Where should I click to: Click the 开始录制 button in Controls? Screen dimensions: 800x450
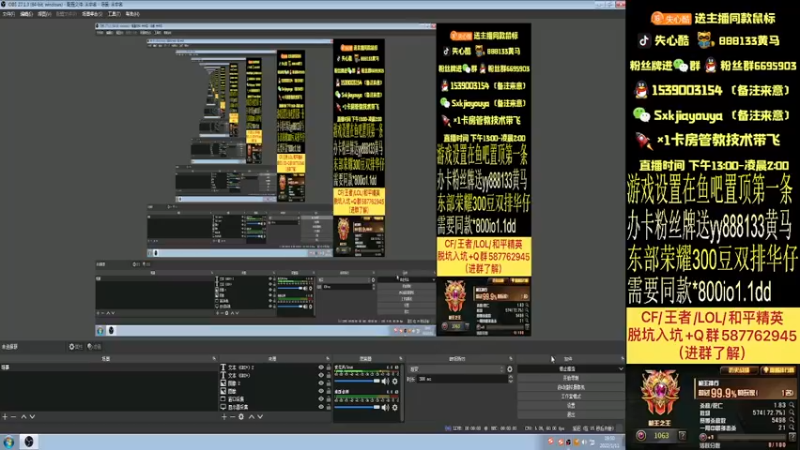click(x=571, y=378)
